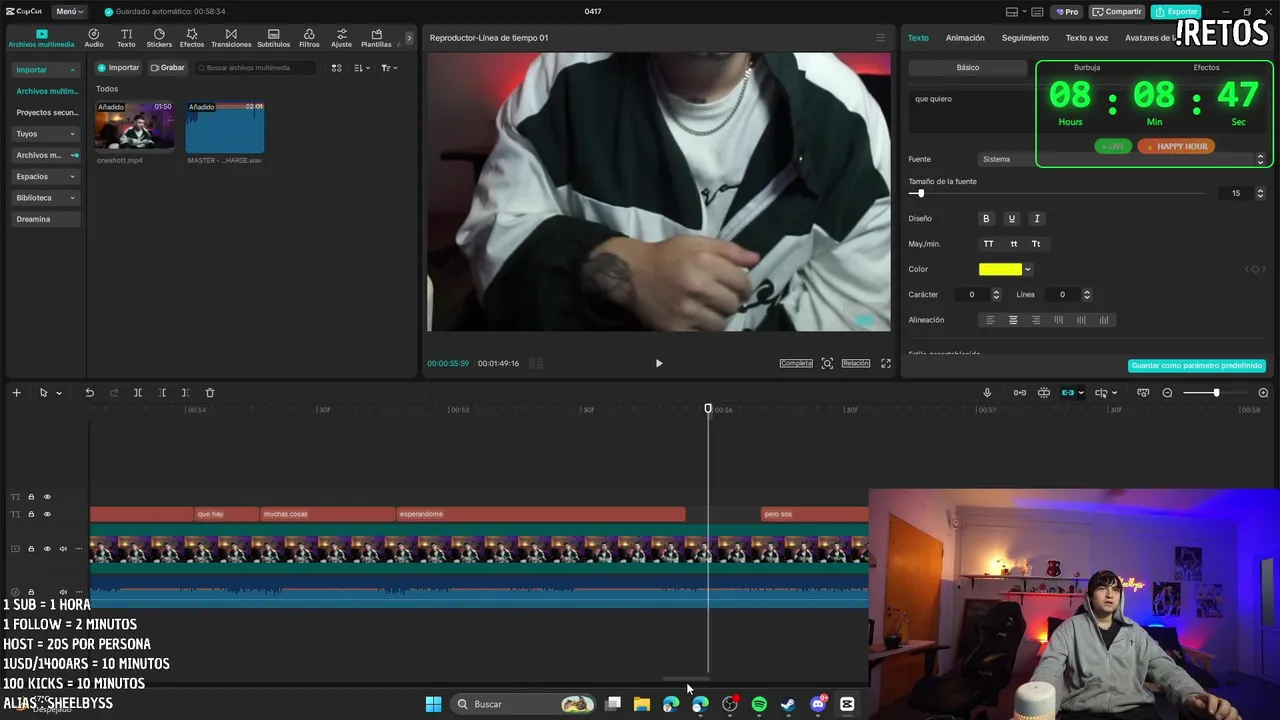The image size is (1280, 720).
Task: Switch to the Animación tab
Action: (x=965, y=38)
